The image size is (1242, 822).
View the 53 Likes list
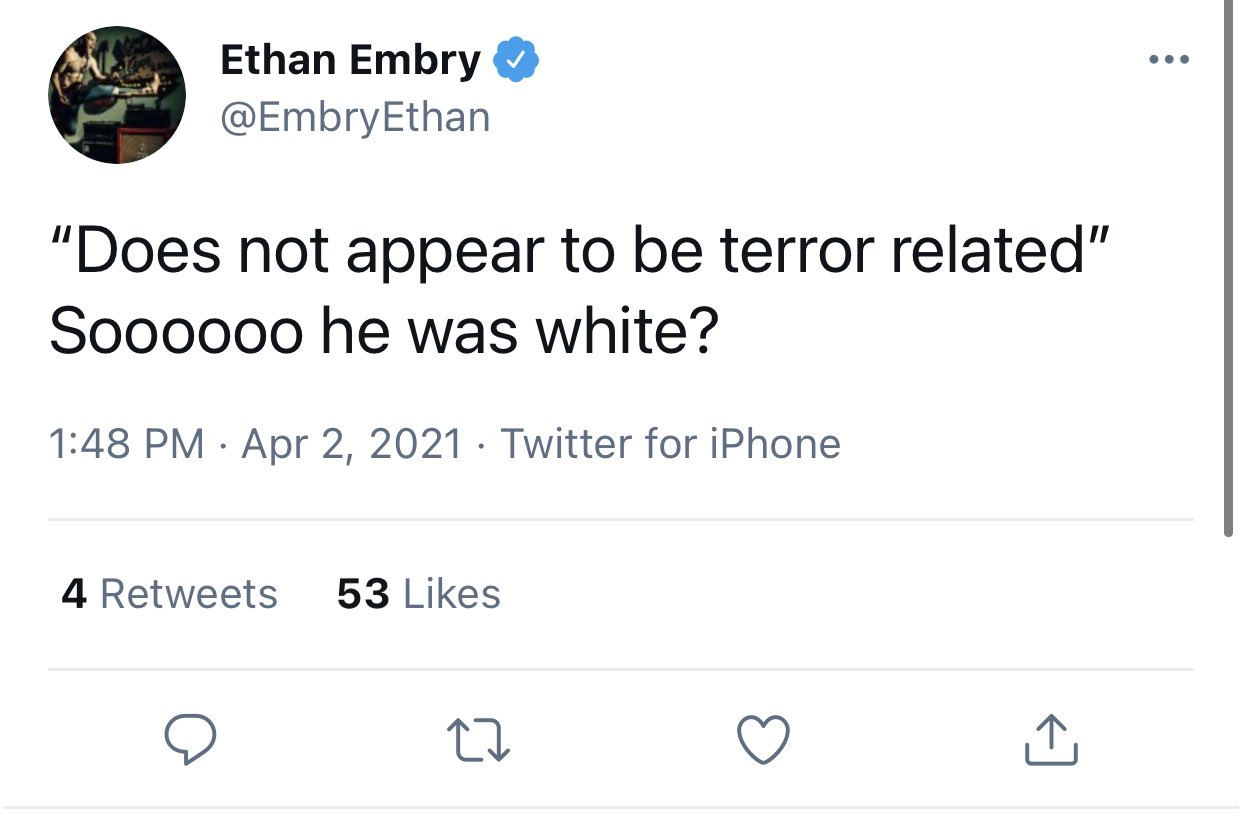(x=418, y=594)
